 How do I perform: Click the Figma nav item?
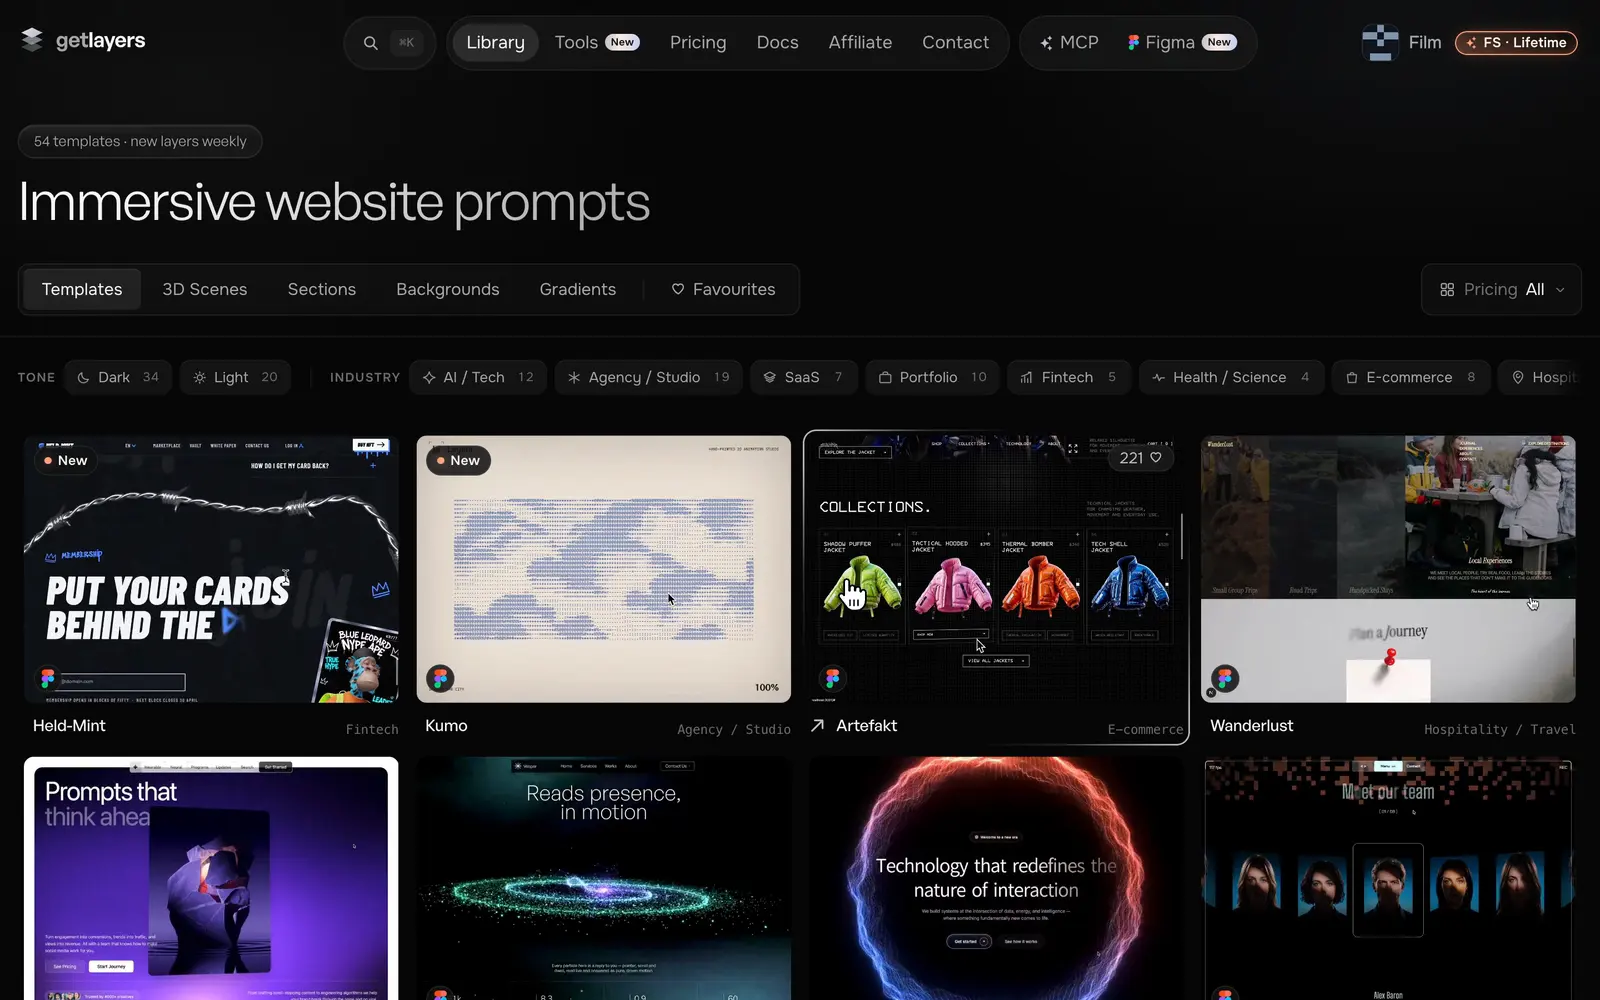[x=1182, y=42]
